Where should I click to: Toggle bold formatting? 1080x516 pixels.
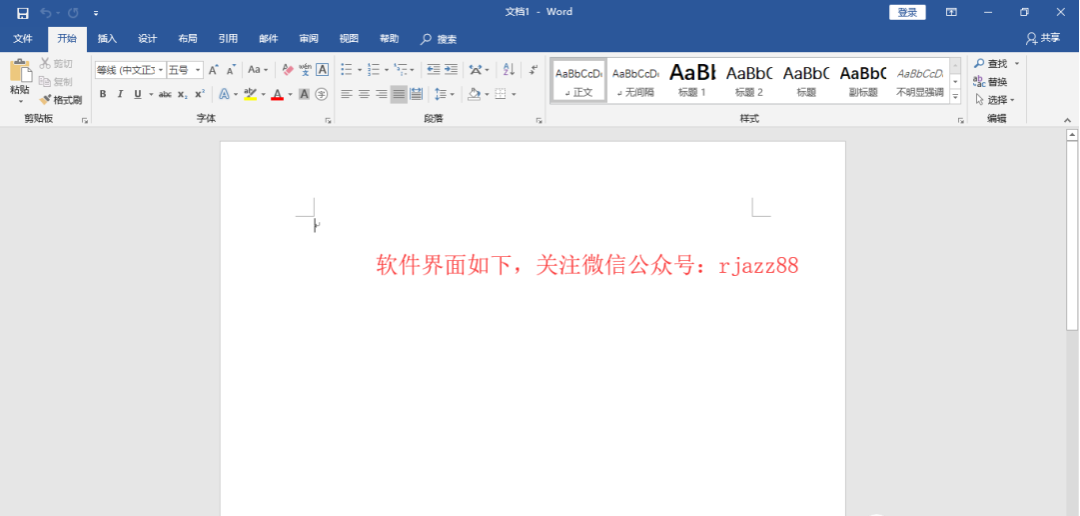(103, 94)
